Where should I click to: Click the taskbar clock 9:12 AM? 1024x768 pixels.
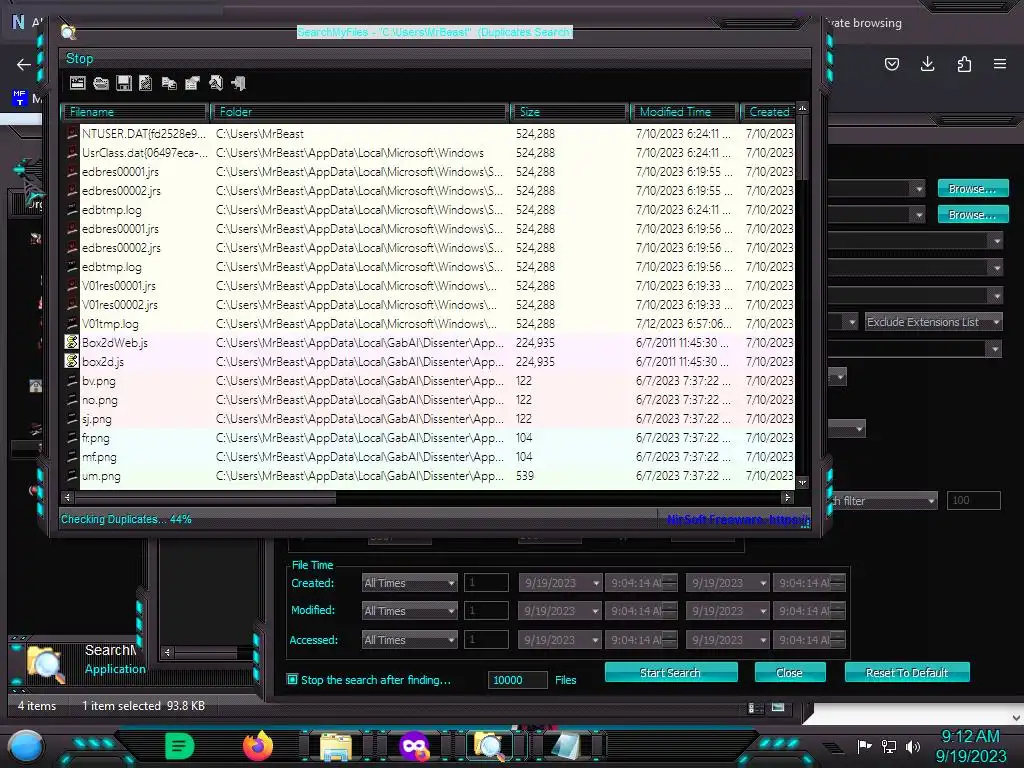[x=970, y=737]
